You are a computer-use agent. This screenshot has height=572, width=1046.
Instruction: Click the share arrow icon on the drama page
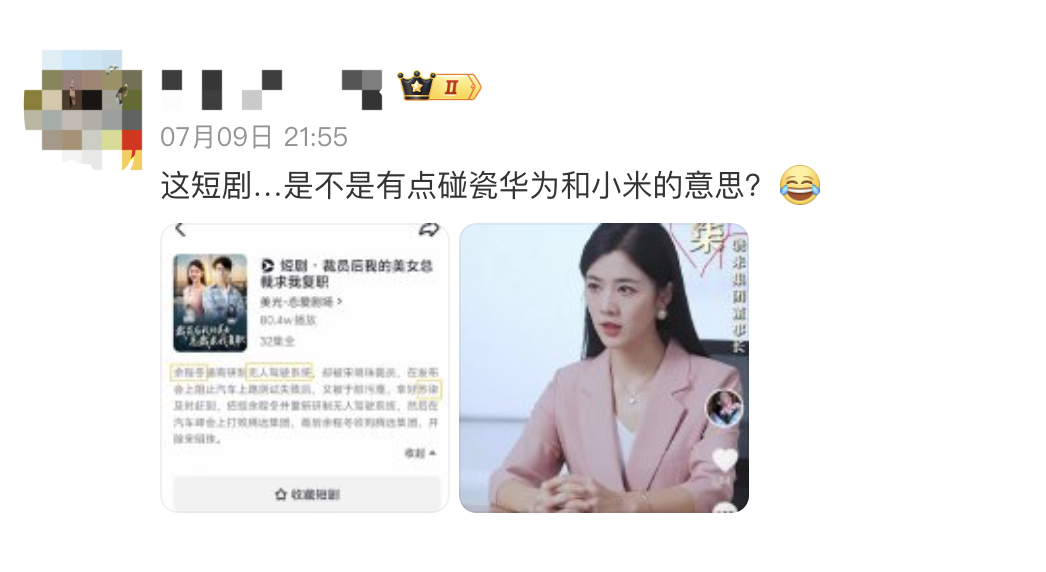click(429, 230)
